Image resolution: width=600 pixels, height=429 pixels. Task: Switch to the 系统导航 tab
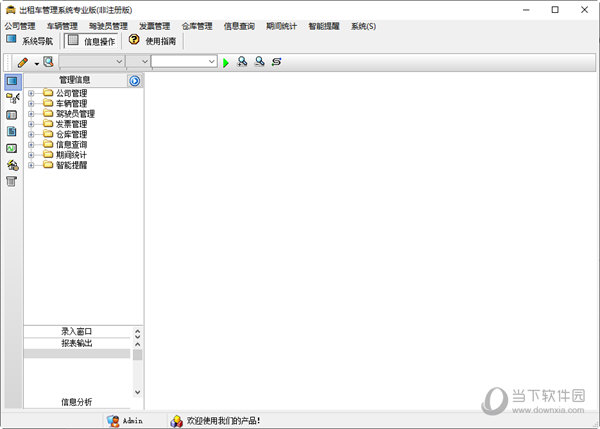click(30, 41)
